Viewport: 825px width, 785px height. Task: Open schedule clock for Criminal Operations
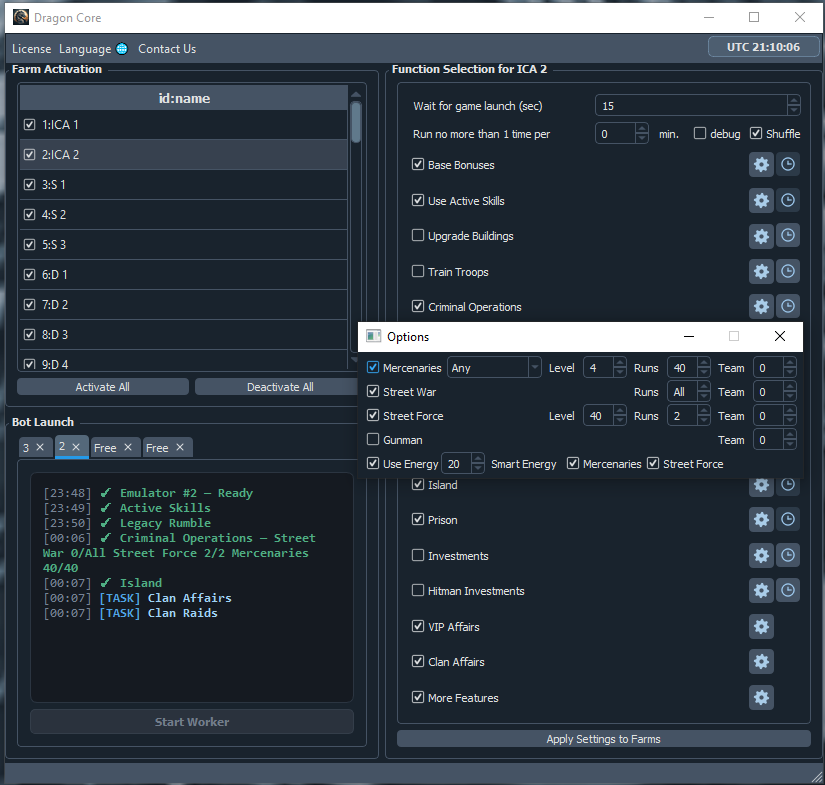click(788, 307)
